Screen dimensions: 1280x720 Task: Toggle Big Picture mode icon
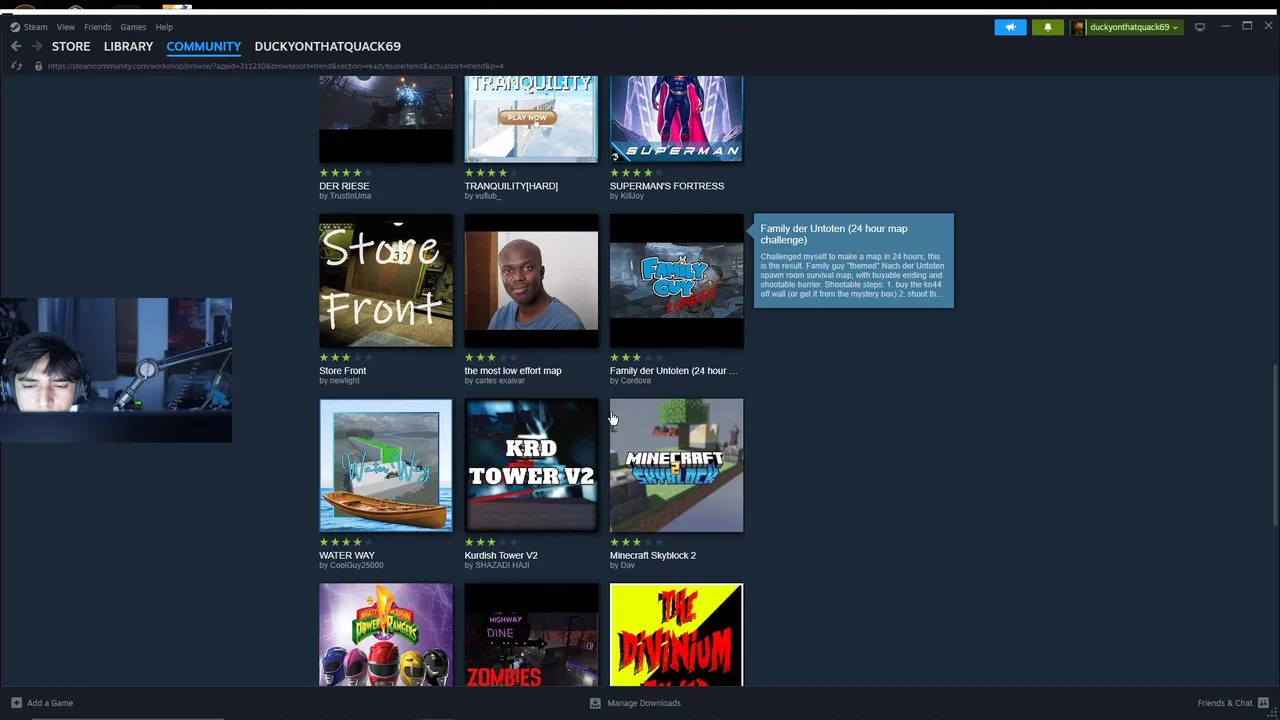point(1200,27)
